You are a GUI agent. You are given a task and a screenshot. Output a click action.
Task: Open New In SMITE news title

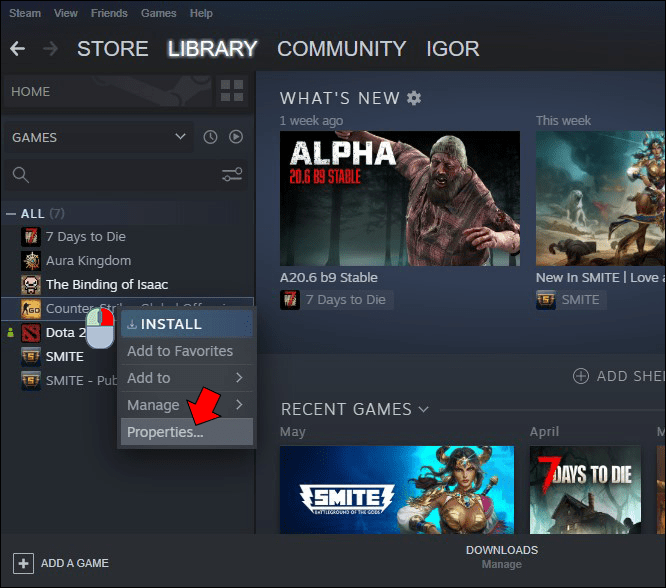point(601,277)
